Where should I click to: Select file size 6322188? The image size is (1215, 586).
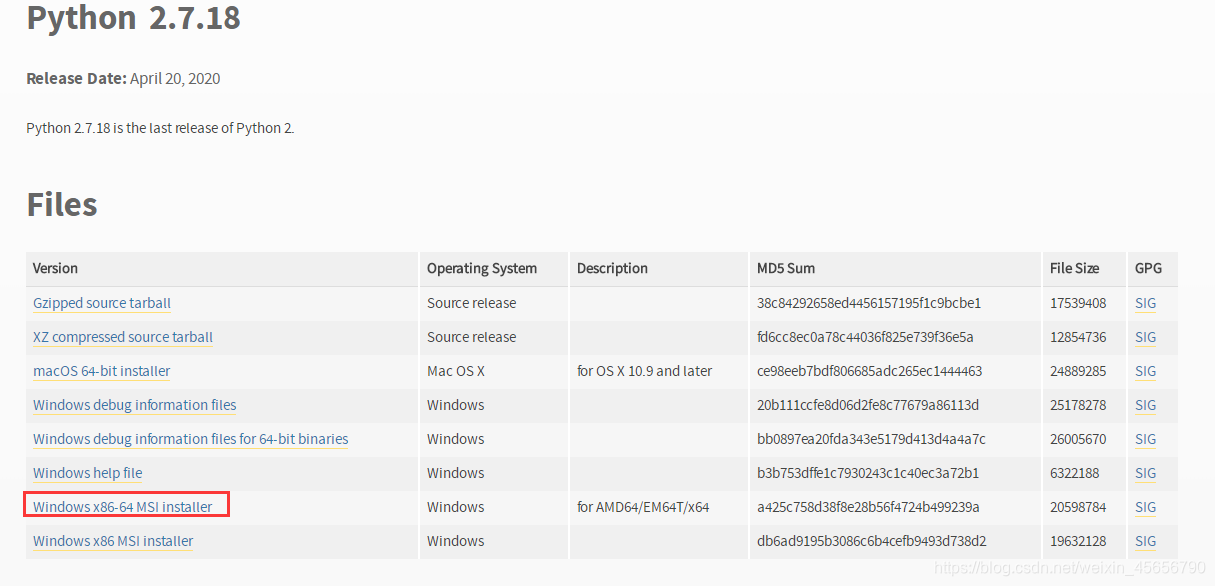pyautogui.click(x=1074, y=473)
